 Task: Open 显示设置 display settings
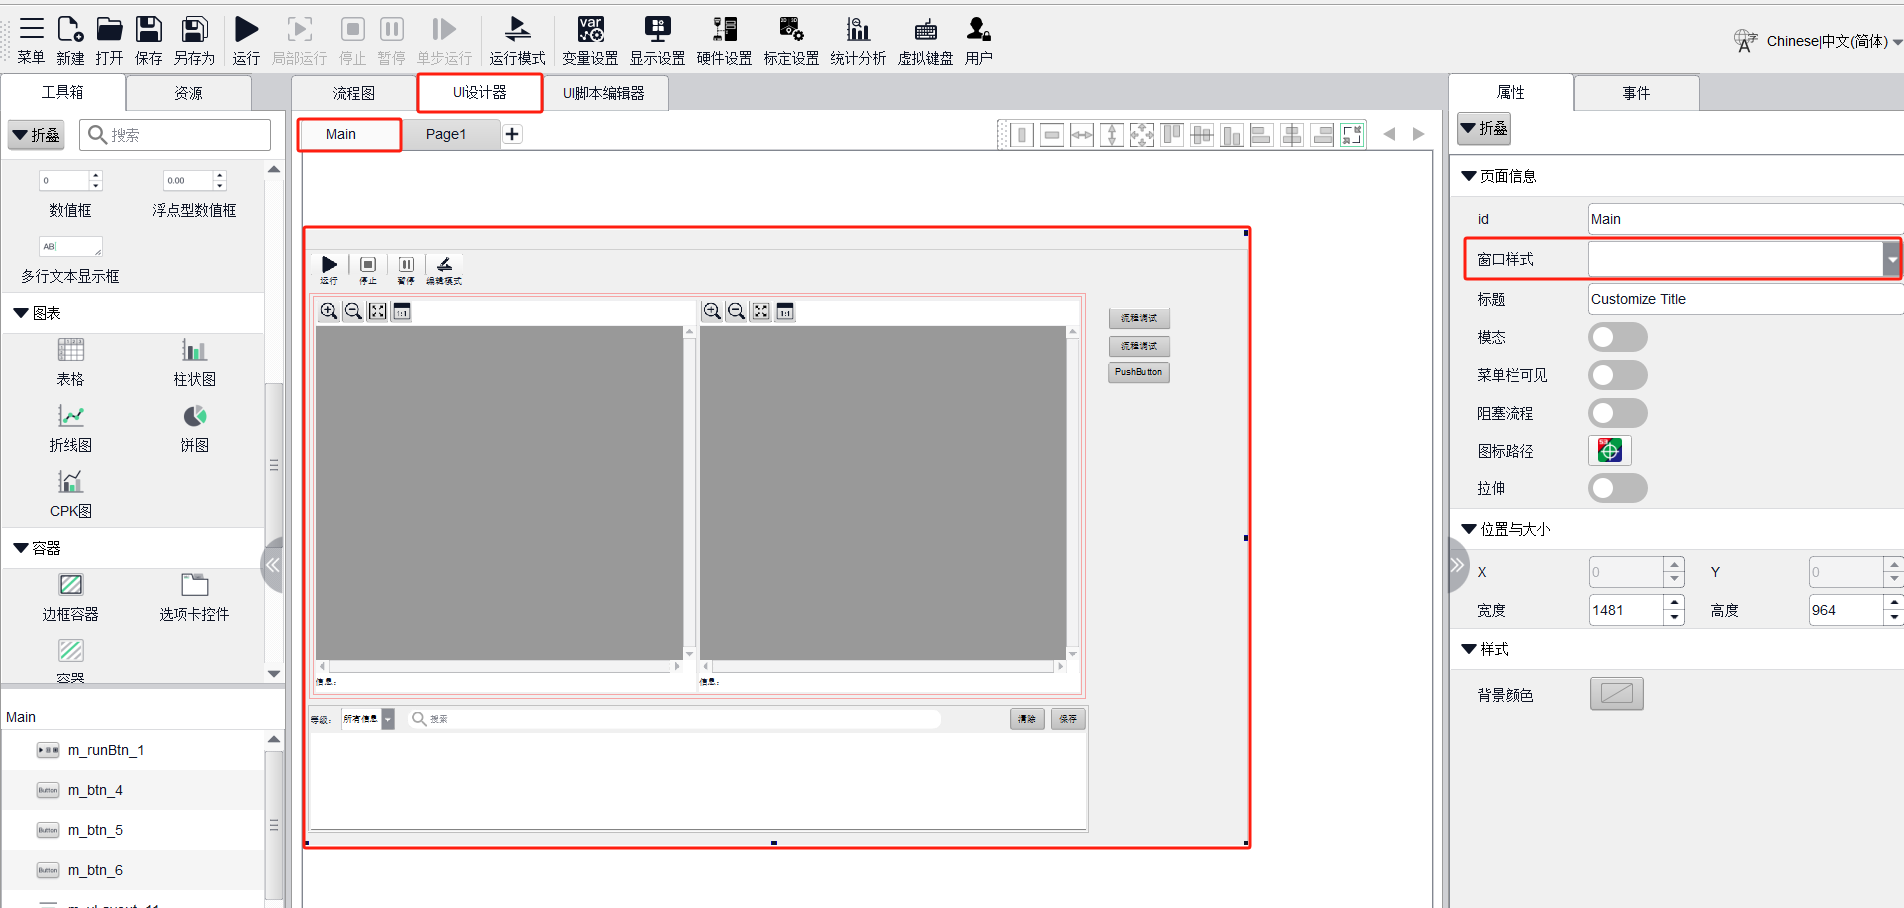657,41
